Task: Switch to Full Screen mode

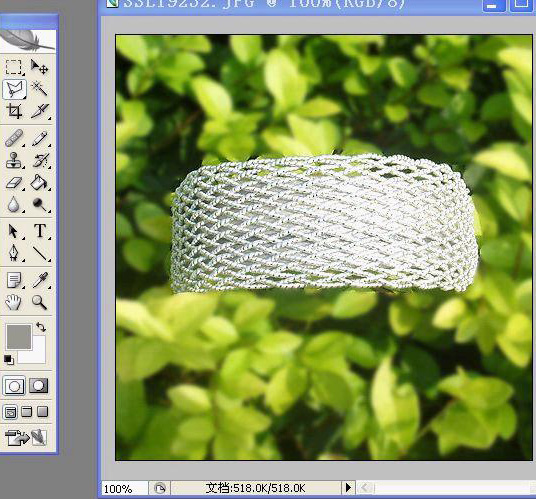Action: point(42,412)
